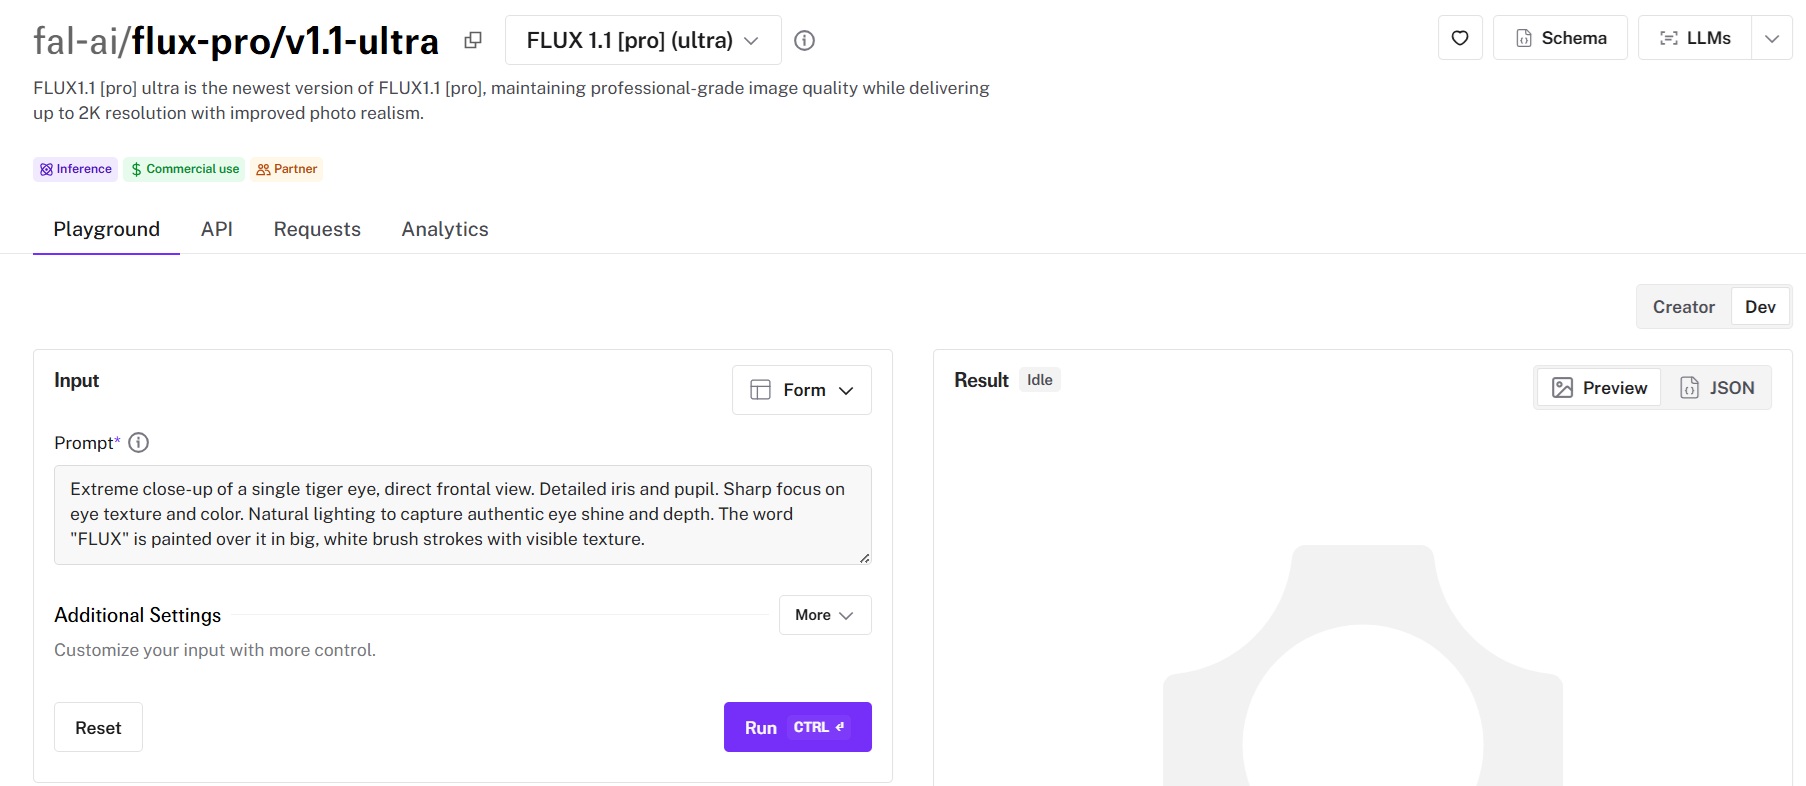1806x786 pixels.
Task: Show the Prompt info tooltip icon
Action: [139, 443]
